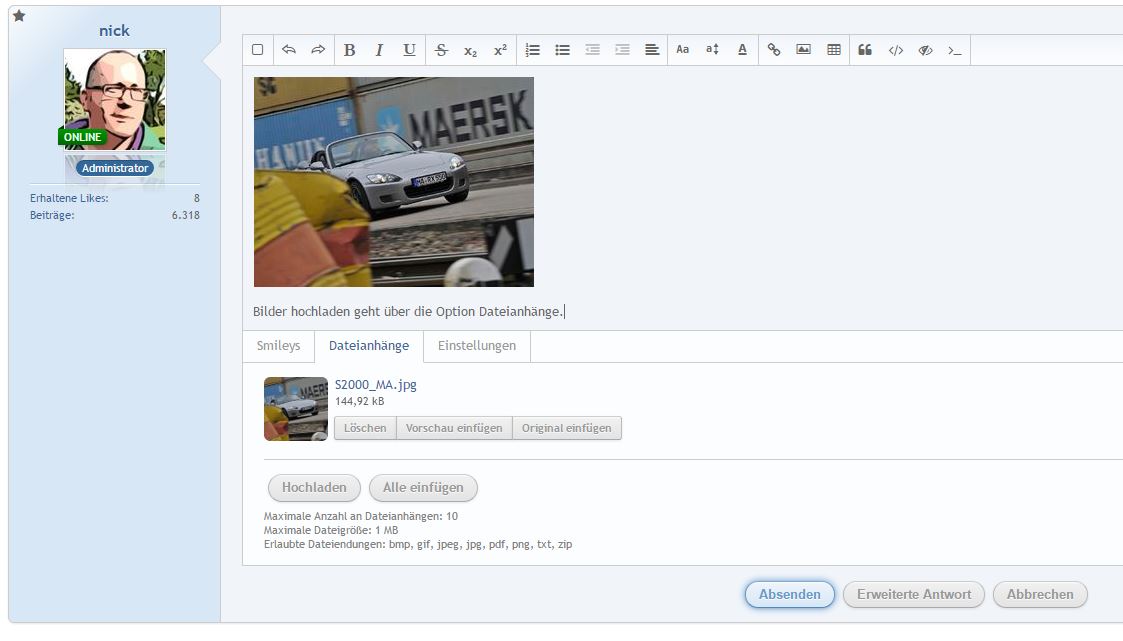The width and height of the screenshot is (1123, 641).
Task: Click the insert link icon
Action: [773, 50]
